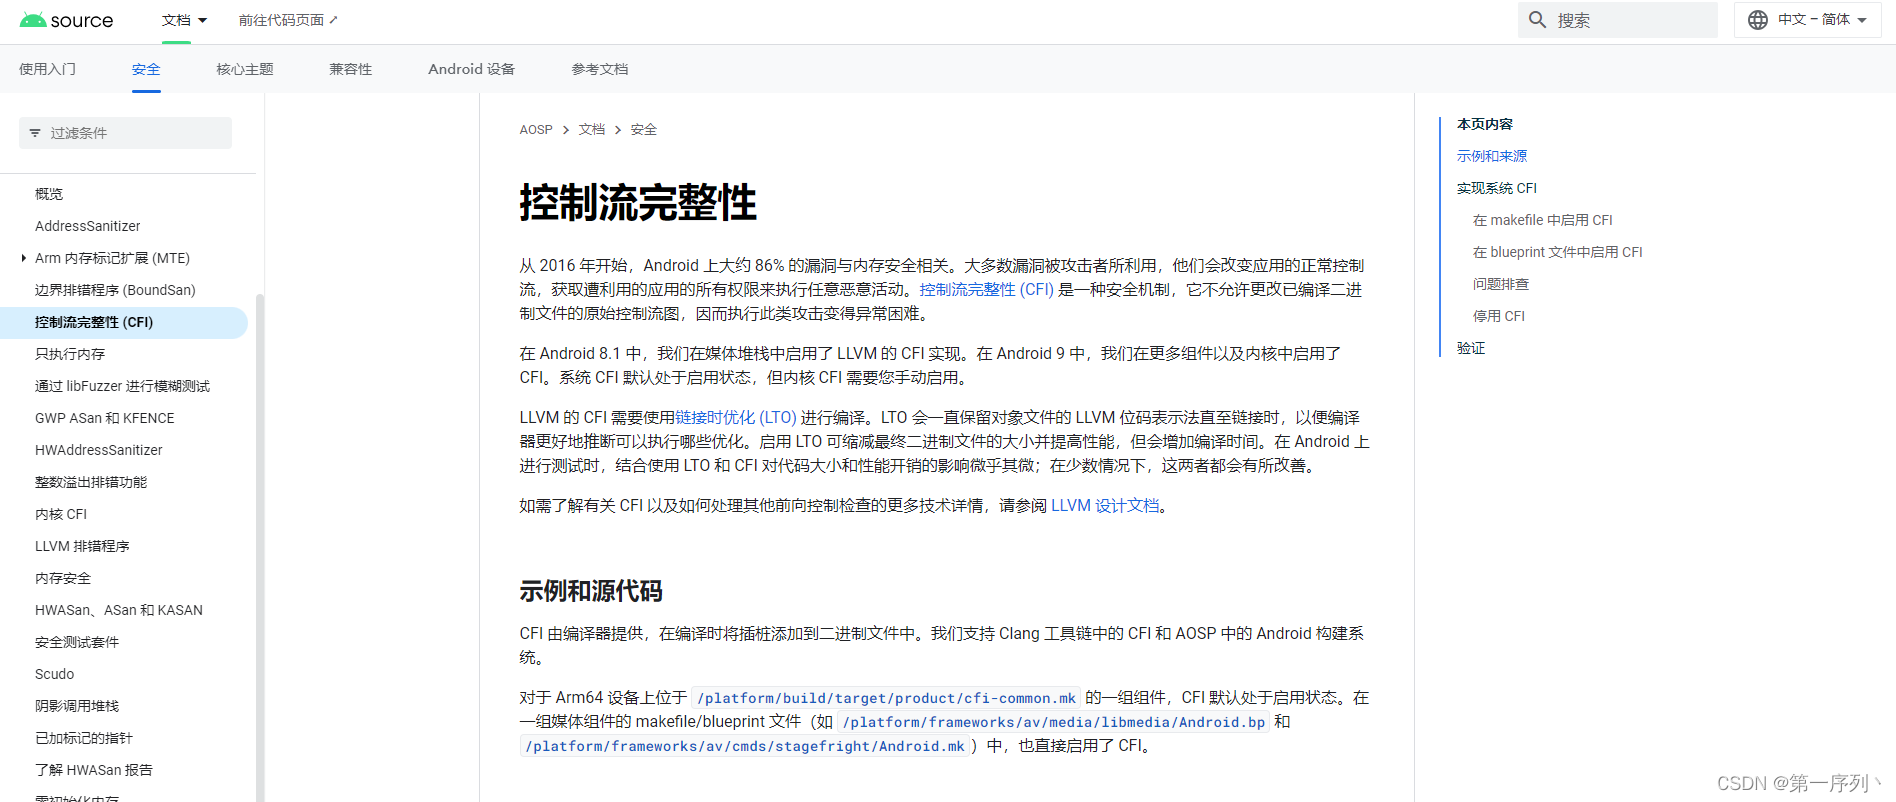Open 只执行内存 sidebar item
The image size is (1896, 802).
pos(70,354)
